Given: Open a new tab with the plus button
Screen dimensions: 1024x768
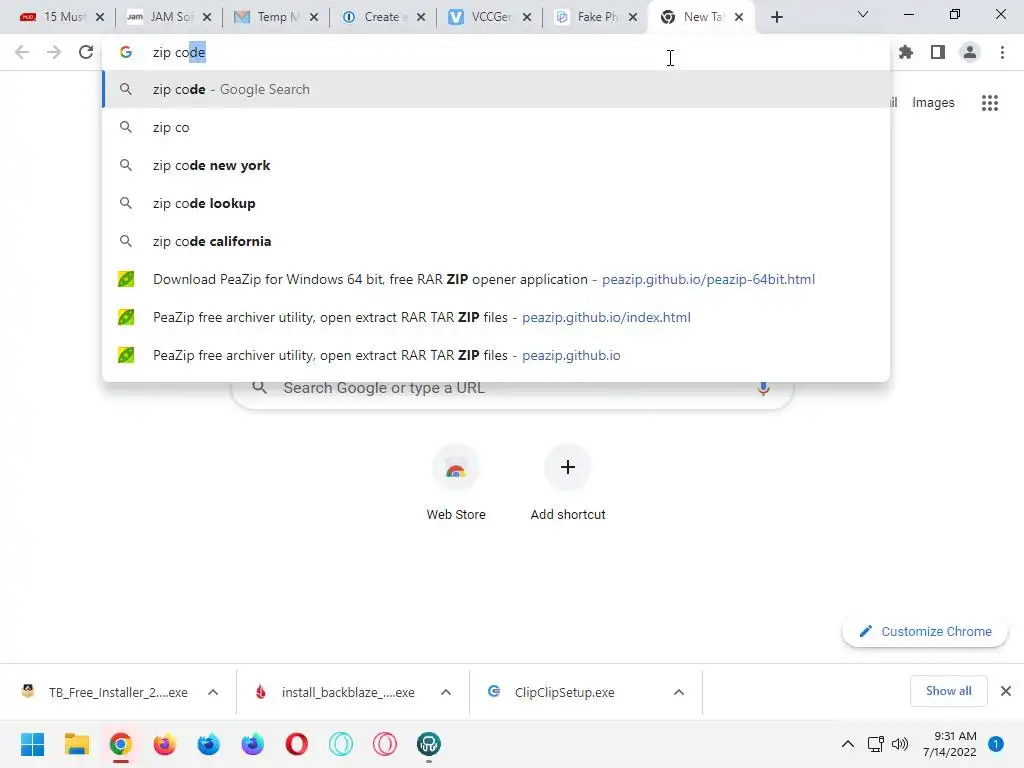Looking at the screenshot, I should point(776,17).
